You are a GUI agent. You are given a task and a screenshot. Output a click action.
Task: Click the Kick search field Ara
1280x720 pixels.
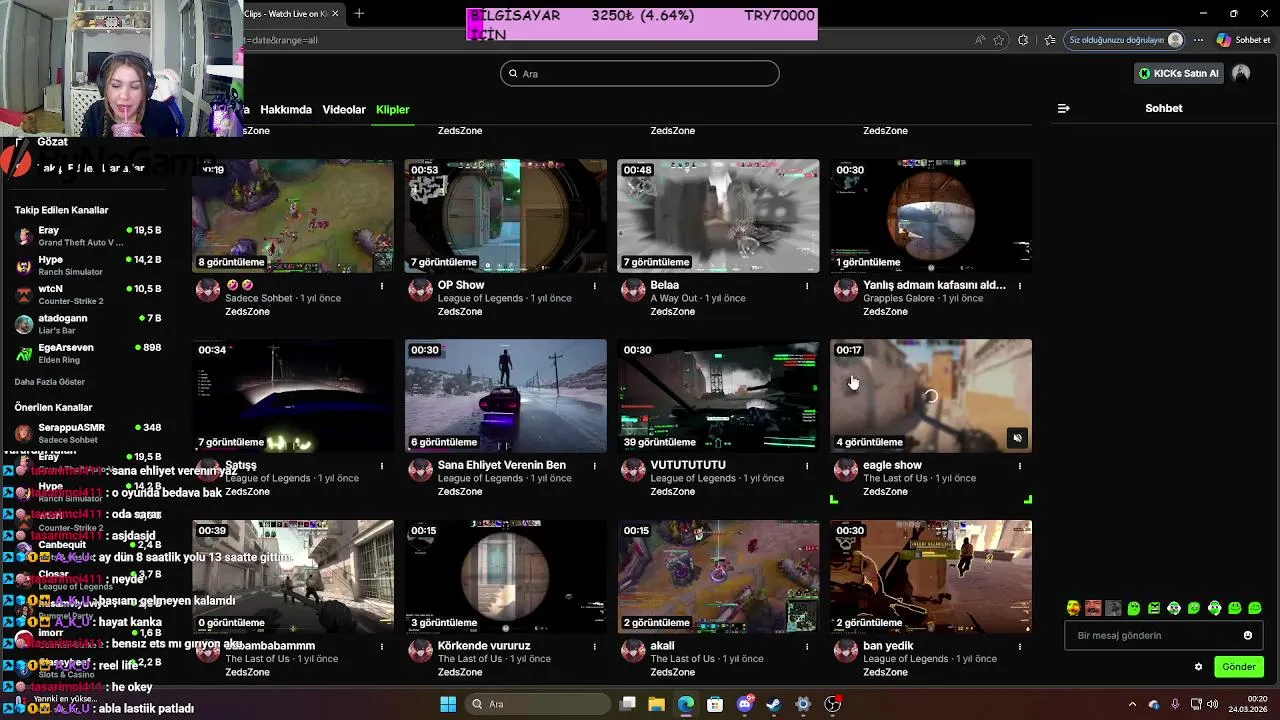640,73
